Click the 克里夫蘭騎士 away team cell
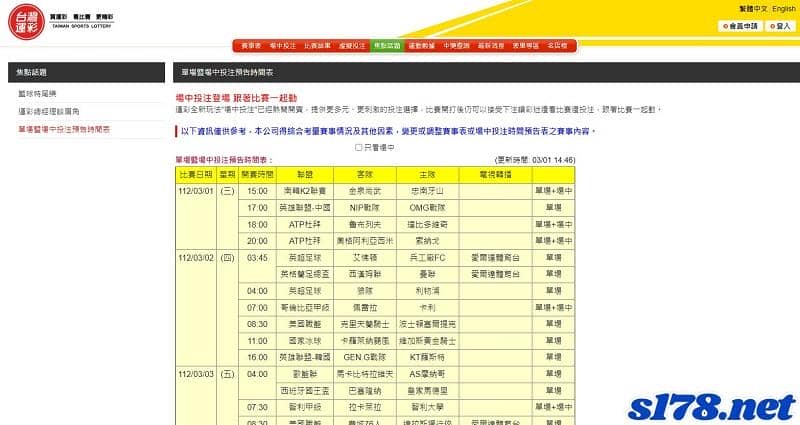This screenshot has height=425, width=800. pyautogui.click(x=365, y=324)
